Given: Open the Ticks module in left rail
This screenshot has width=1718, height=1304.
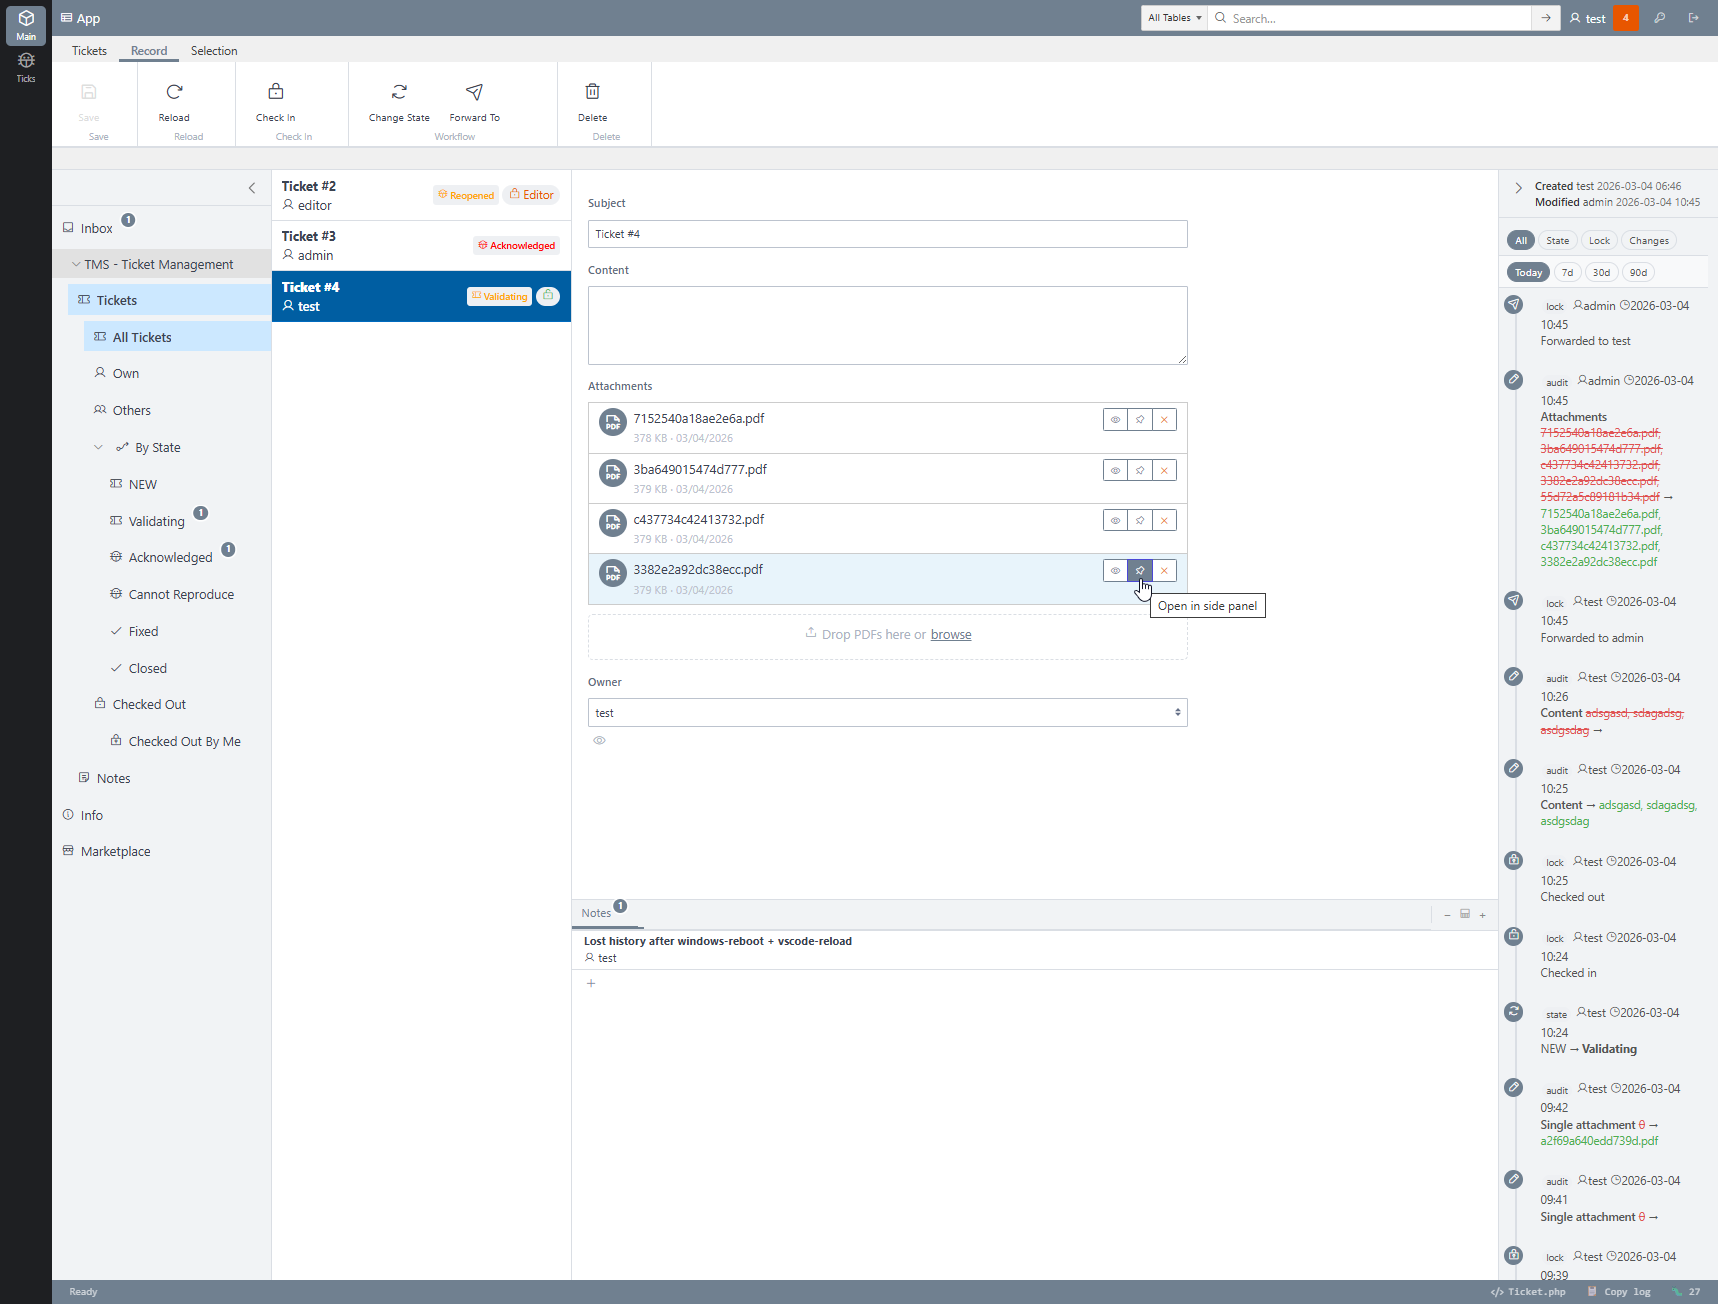Looking at the screenshot, I should [26, 66].
